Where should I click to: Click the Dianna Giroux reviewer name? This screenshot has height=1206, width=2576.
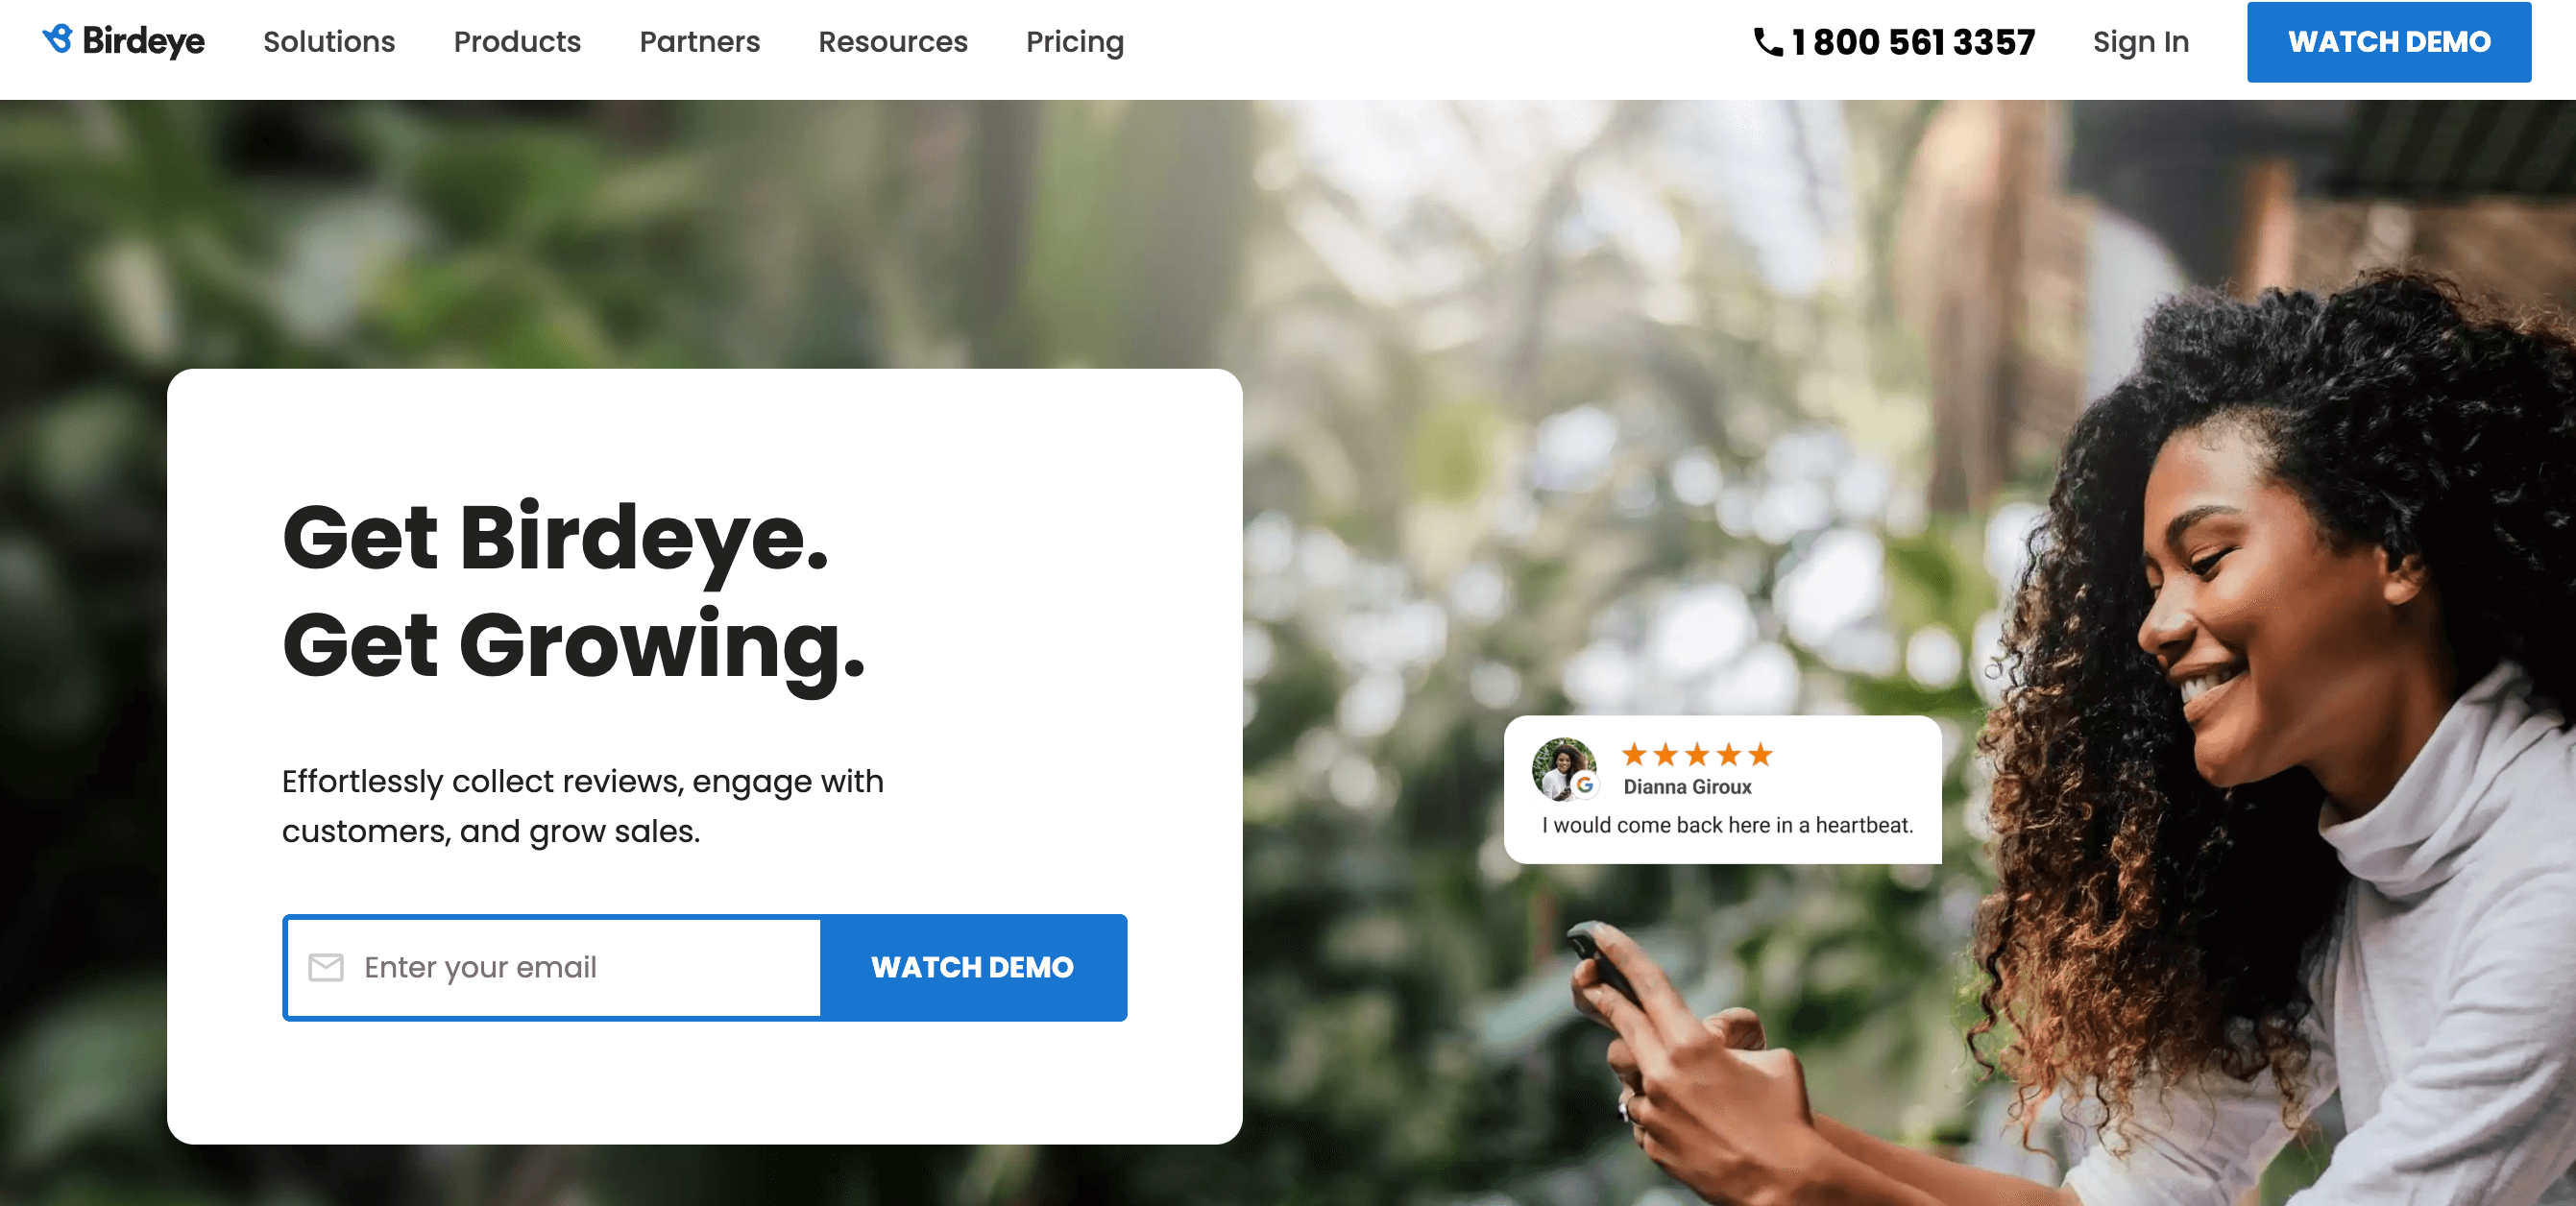[x=1687, y=787]
